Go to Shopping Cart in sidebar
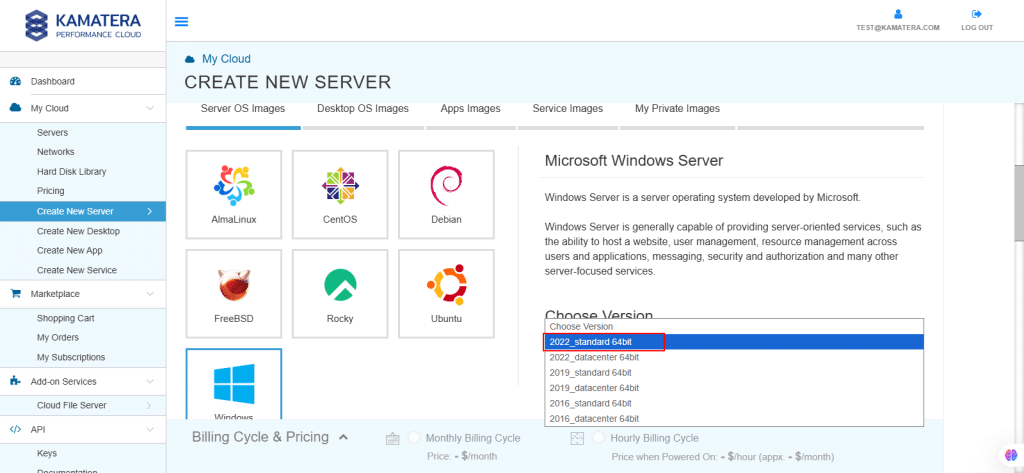 [x=65, y=318]
